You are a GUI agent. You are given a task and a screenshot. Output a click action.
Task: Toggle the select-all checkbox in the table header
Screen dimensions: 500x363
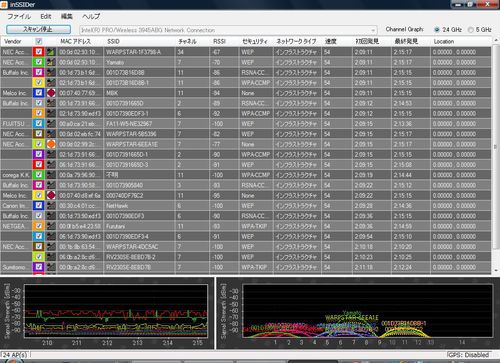pyautogui.click(x=39, y=41)
